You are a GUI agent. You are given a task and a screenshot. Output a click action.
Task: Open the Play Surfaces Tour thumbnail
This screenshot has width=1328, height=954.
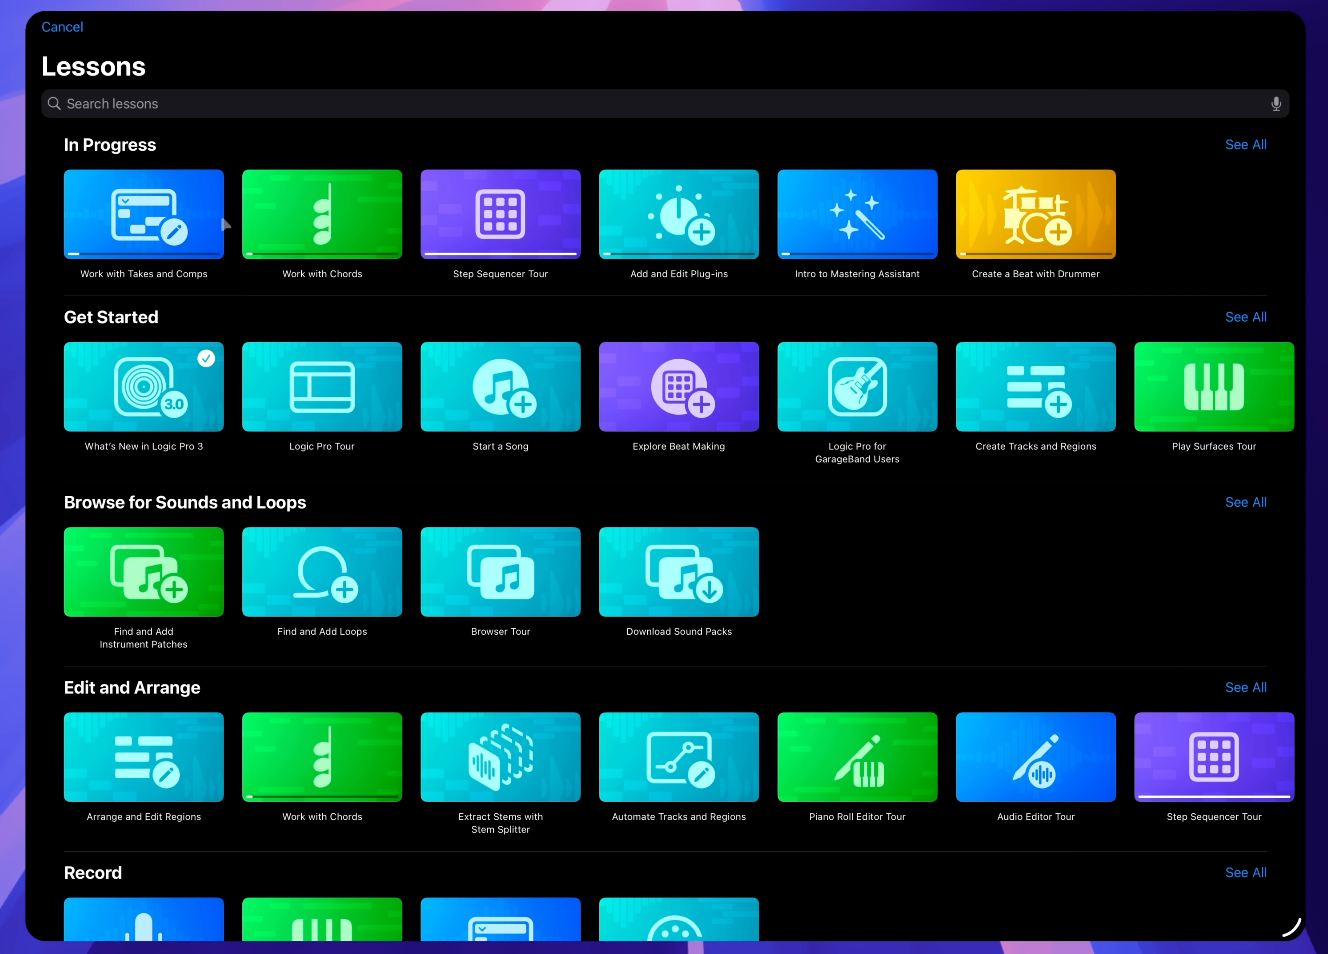coord(1214,387)
